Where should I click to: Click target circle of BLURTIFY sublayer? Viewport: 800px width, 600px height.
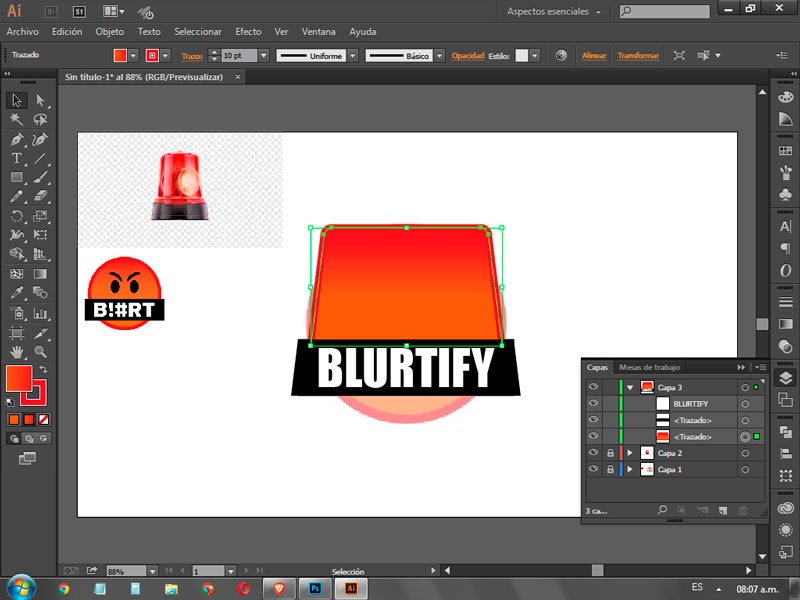tap(745, 404)
